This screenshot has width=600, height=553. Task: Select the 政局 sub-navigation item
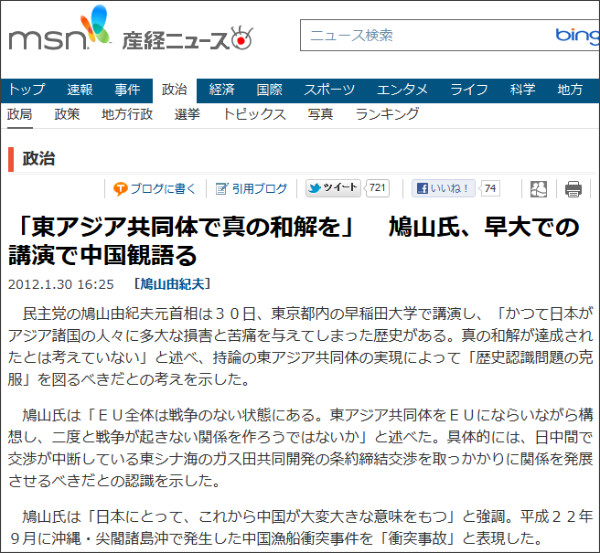pyautogui.click(x=20, y=114)
